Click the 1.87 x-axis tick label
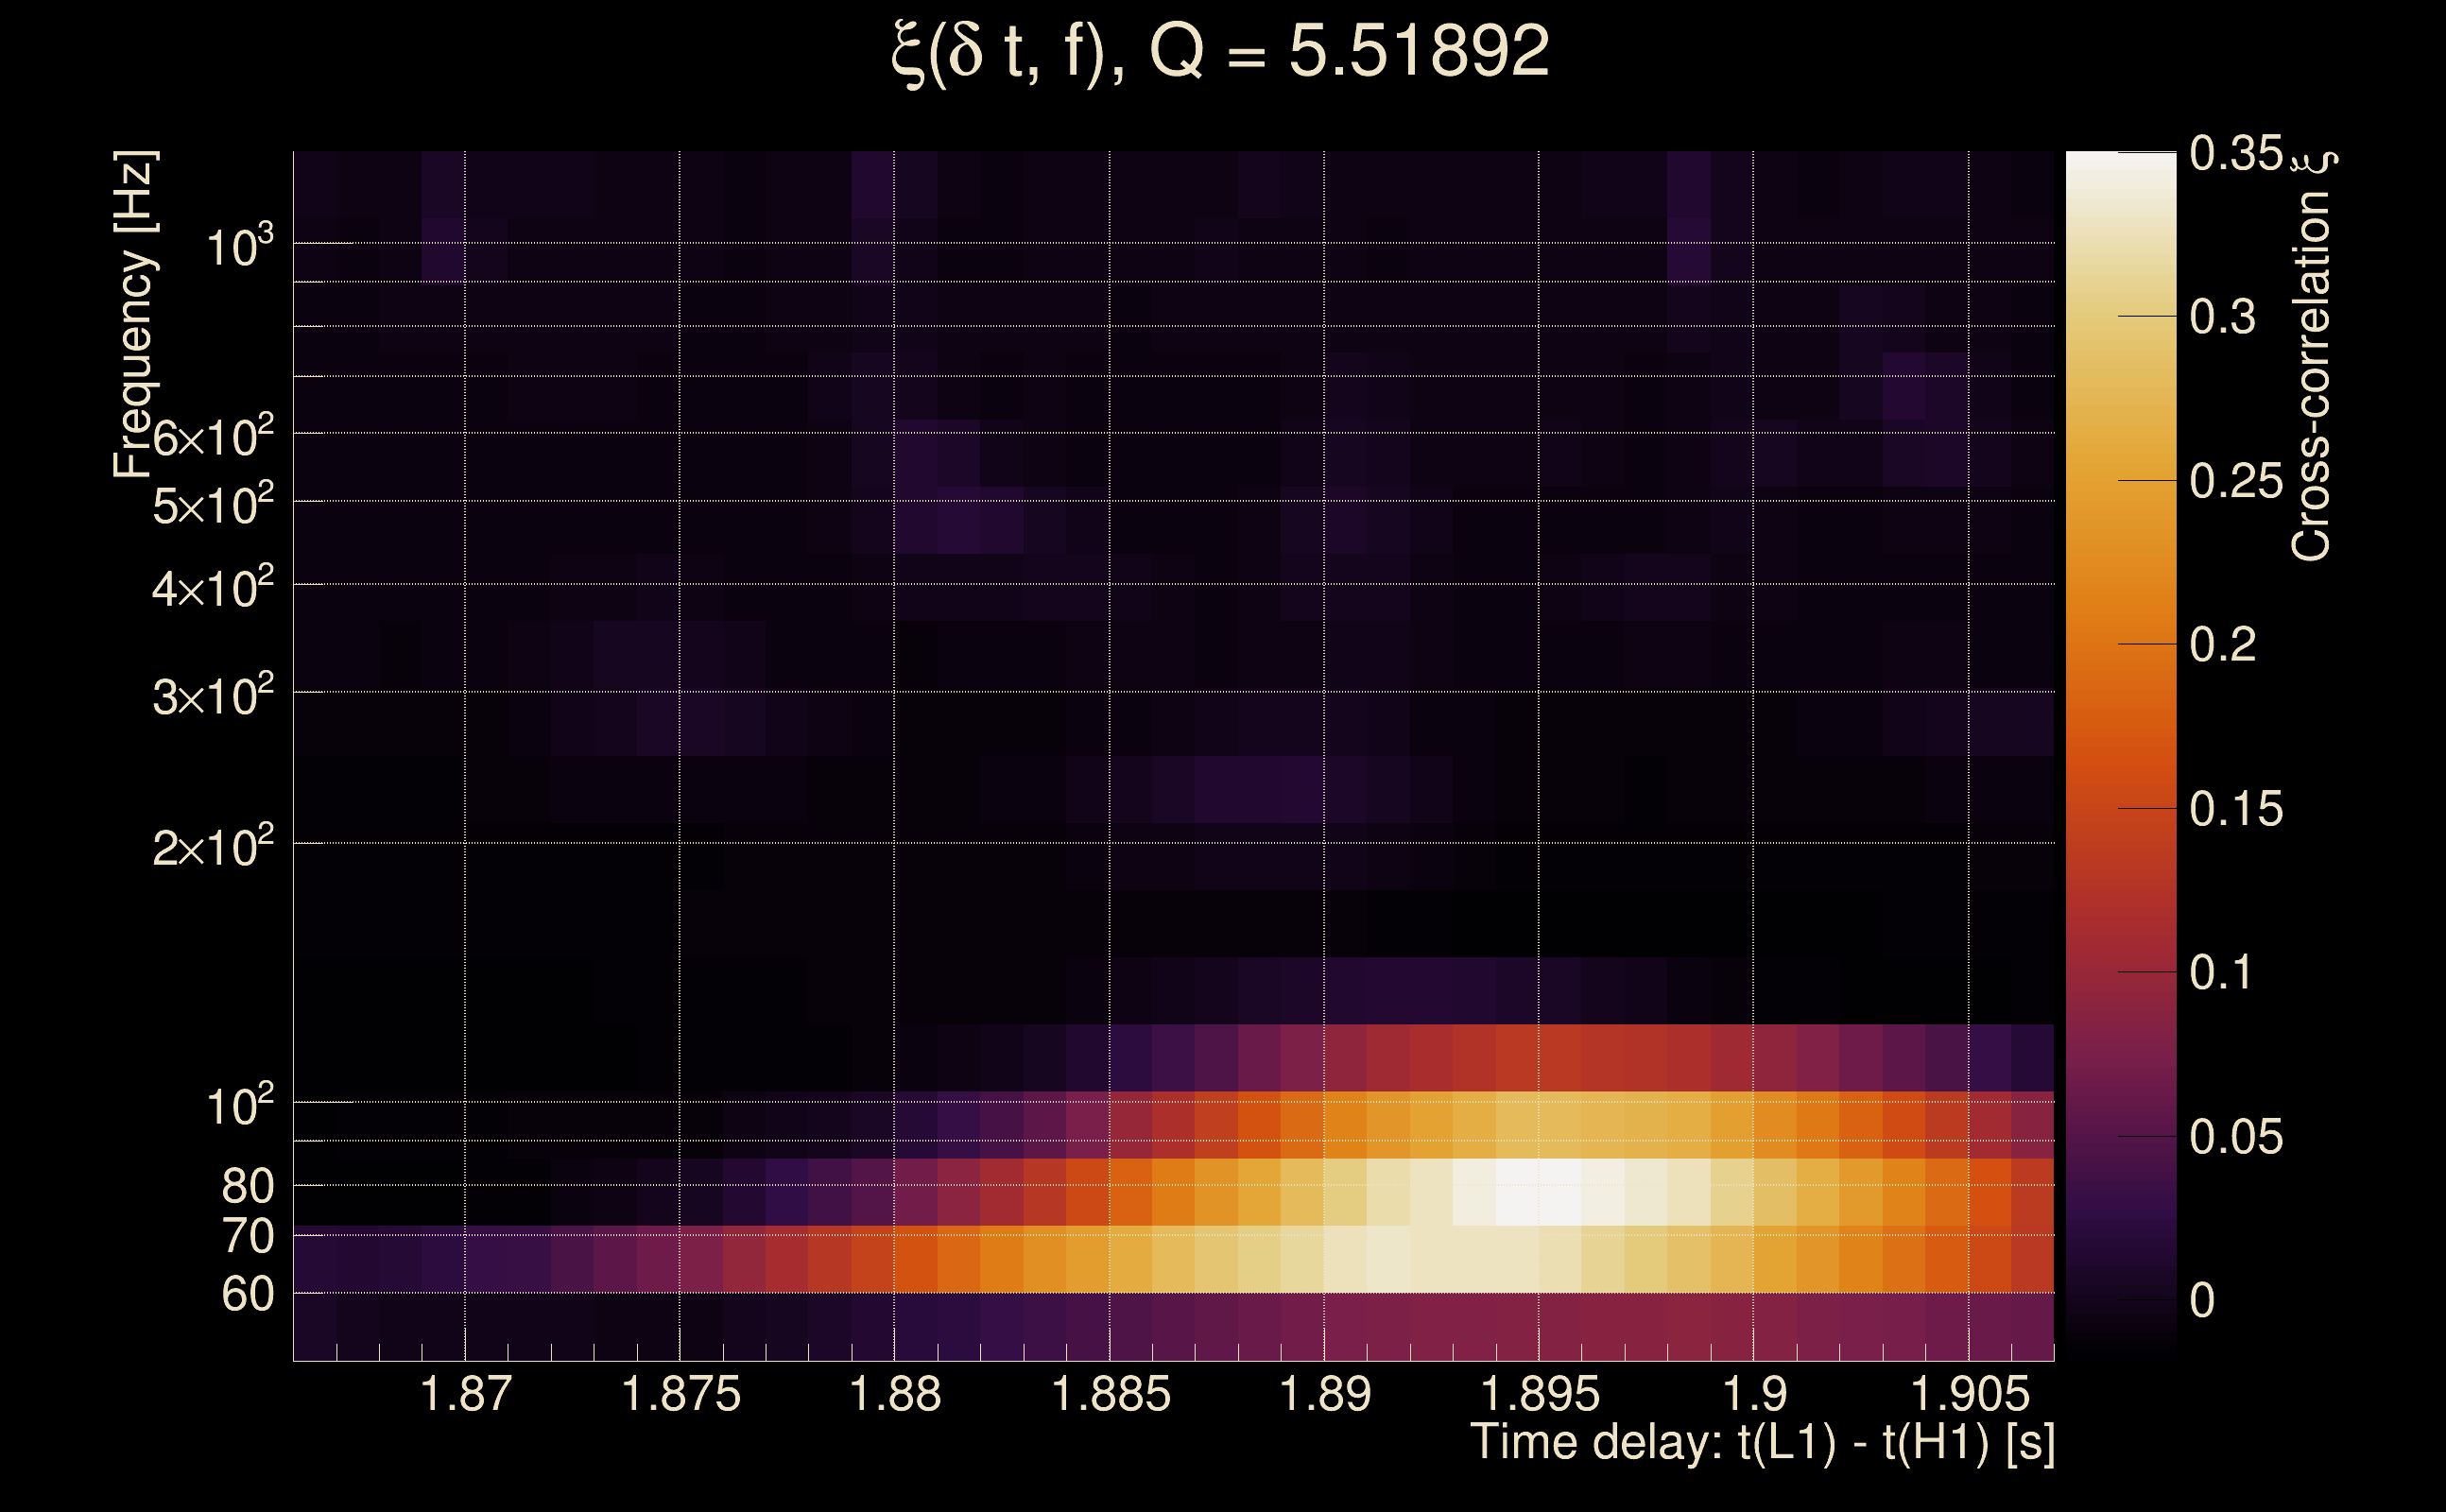 (466, 1394)
